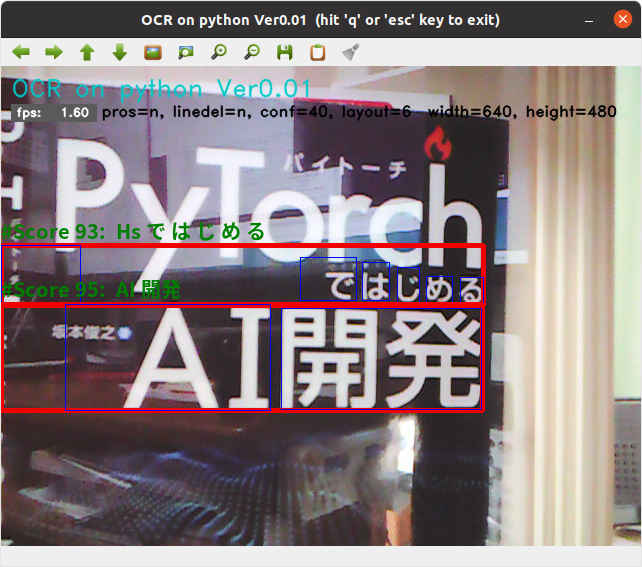Click the 'Score 95: AI開発' label
Screen dimensions: 642x567
tap(92, 290)
